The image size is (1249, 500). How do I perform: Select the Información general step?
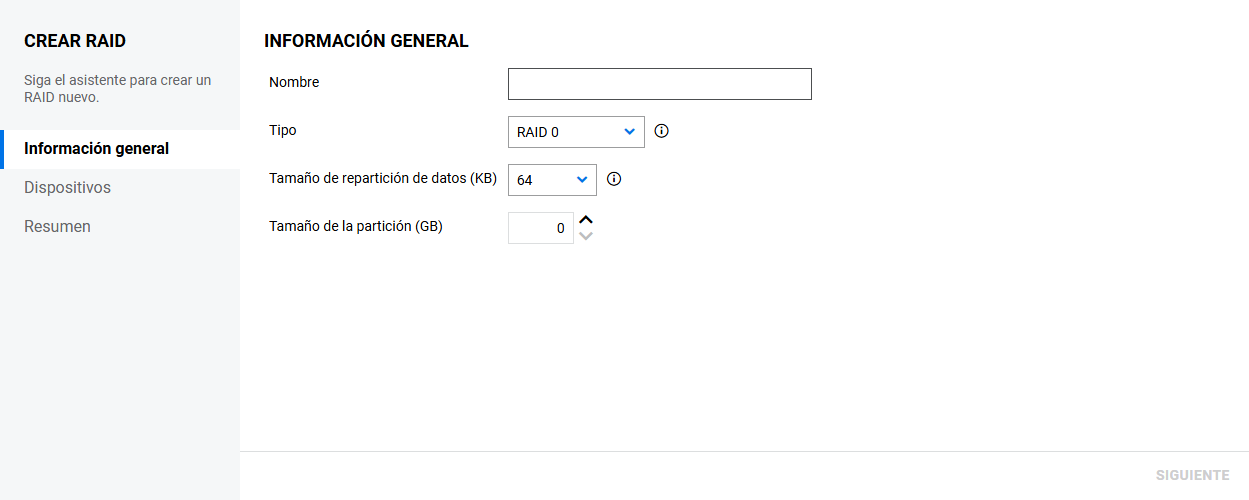coord(97,149)
